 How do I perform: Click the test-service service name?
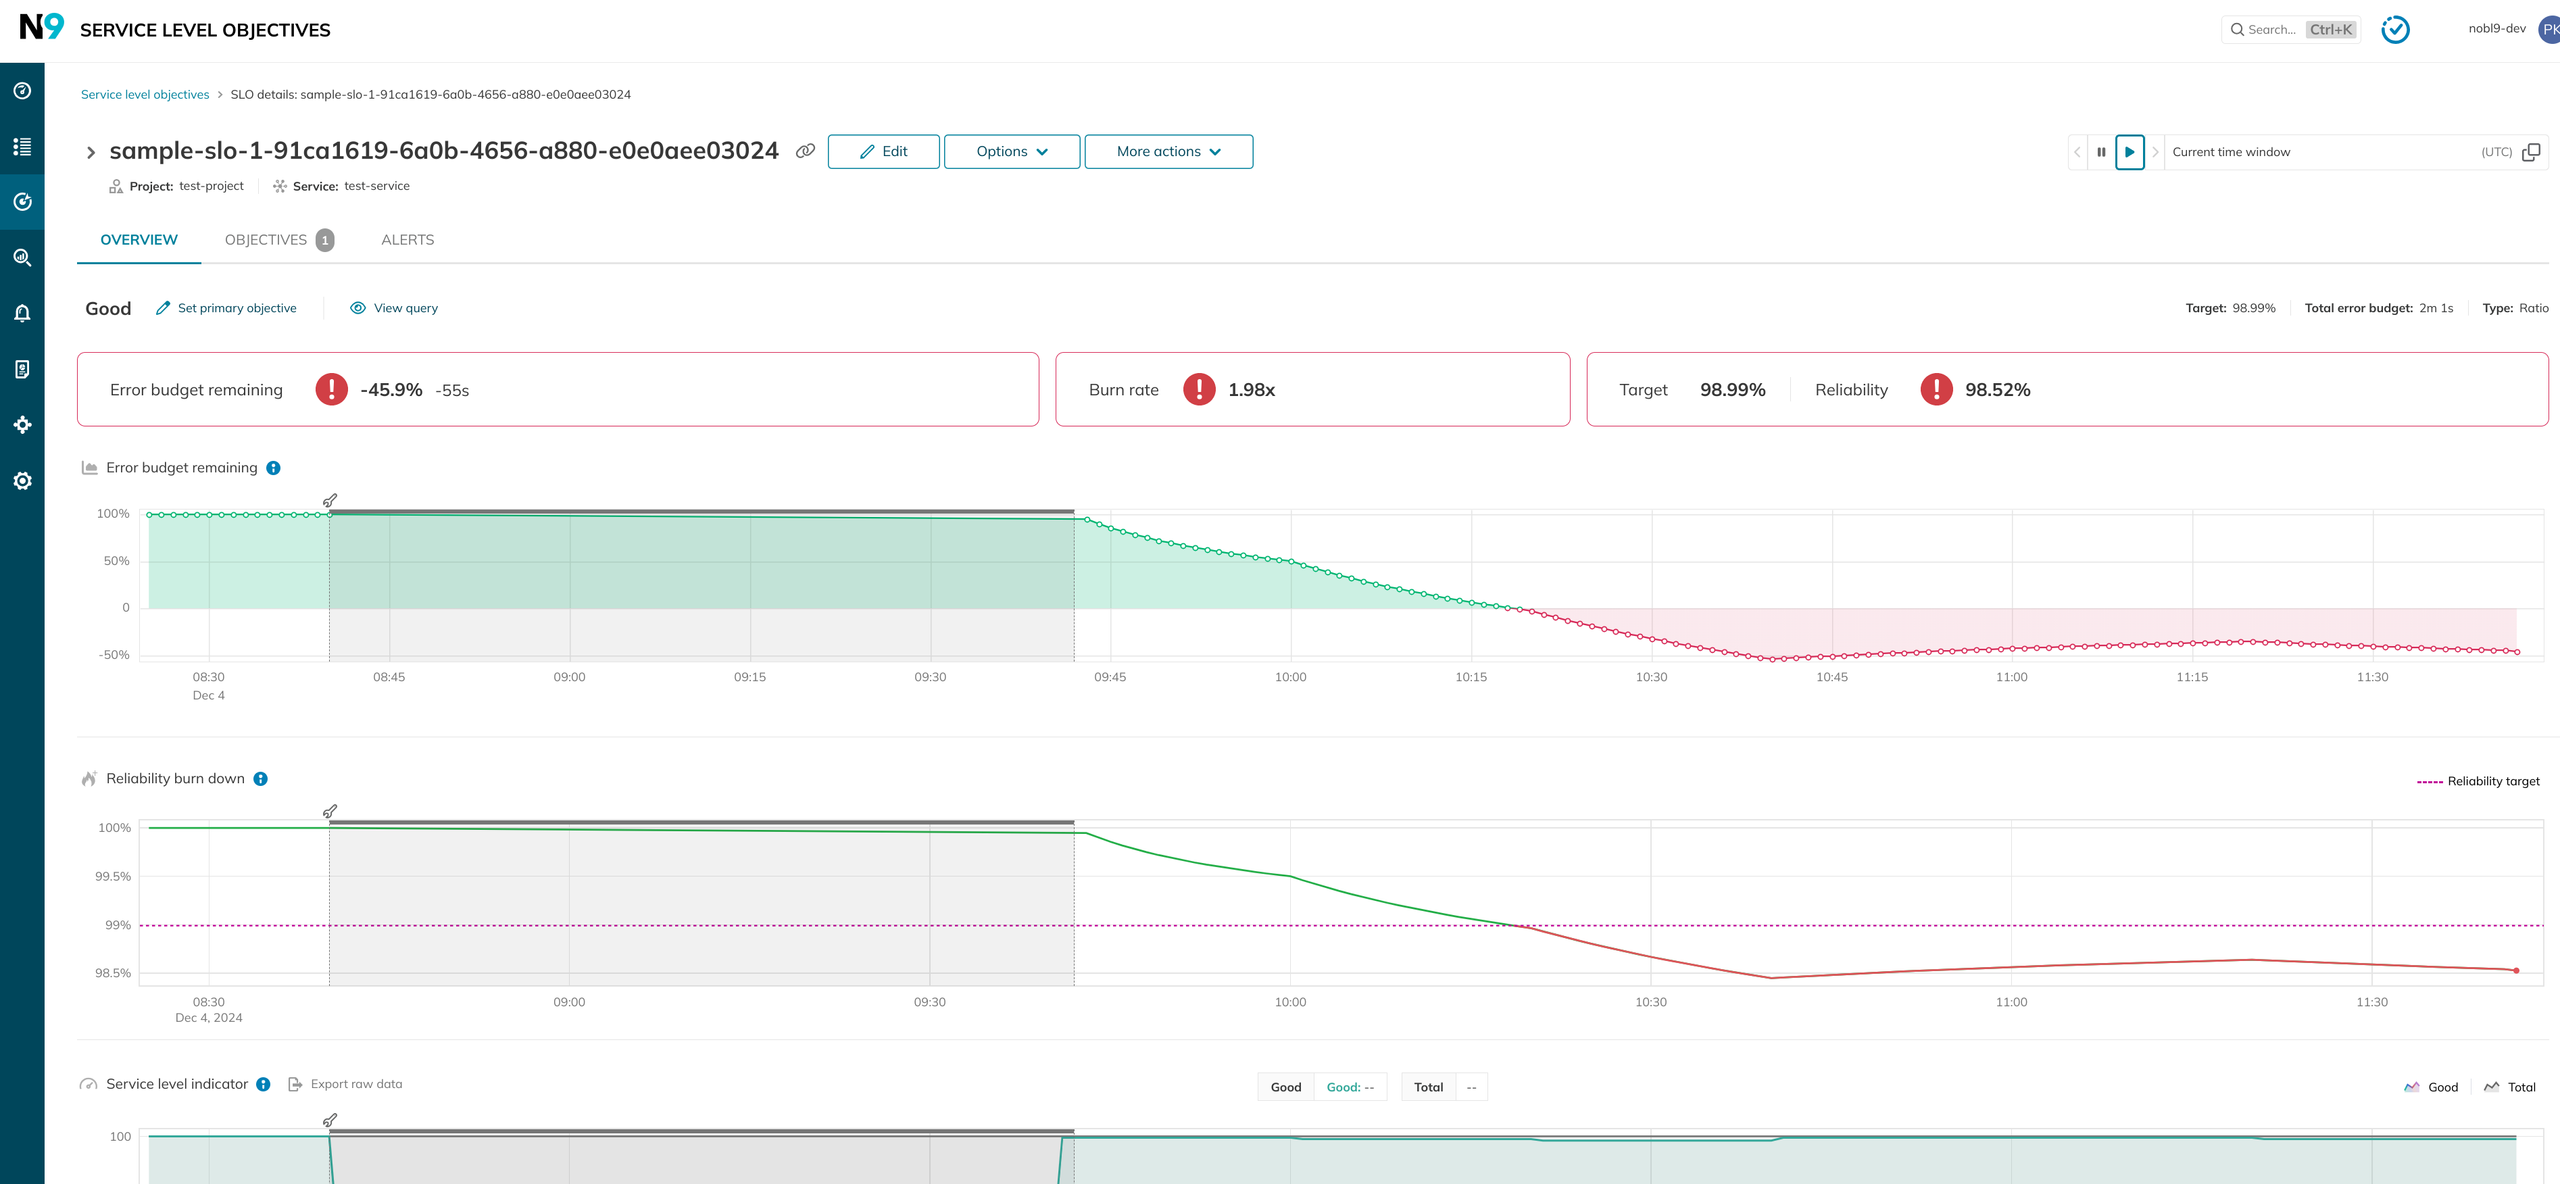(377, 186)
